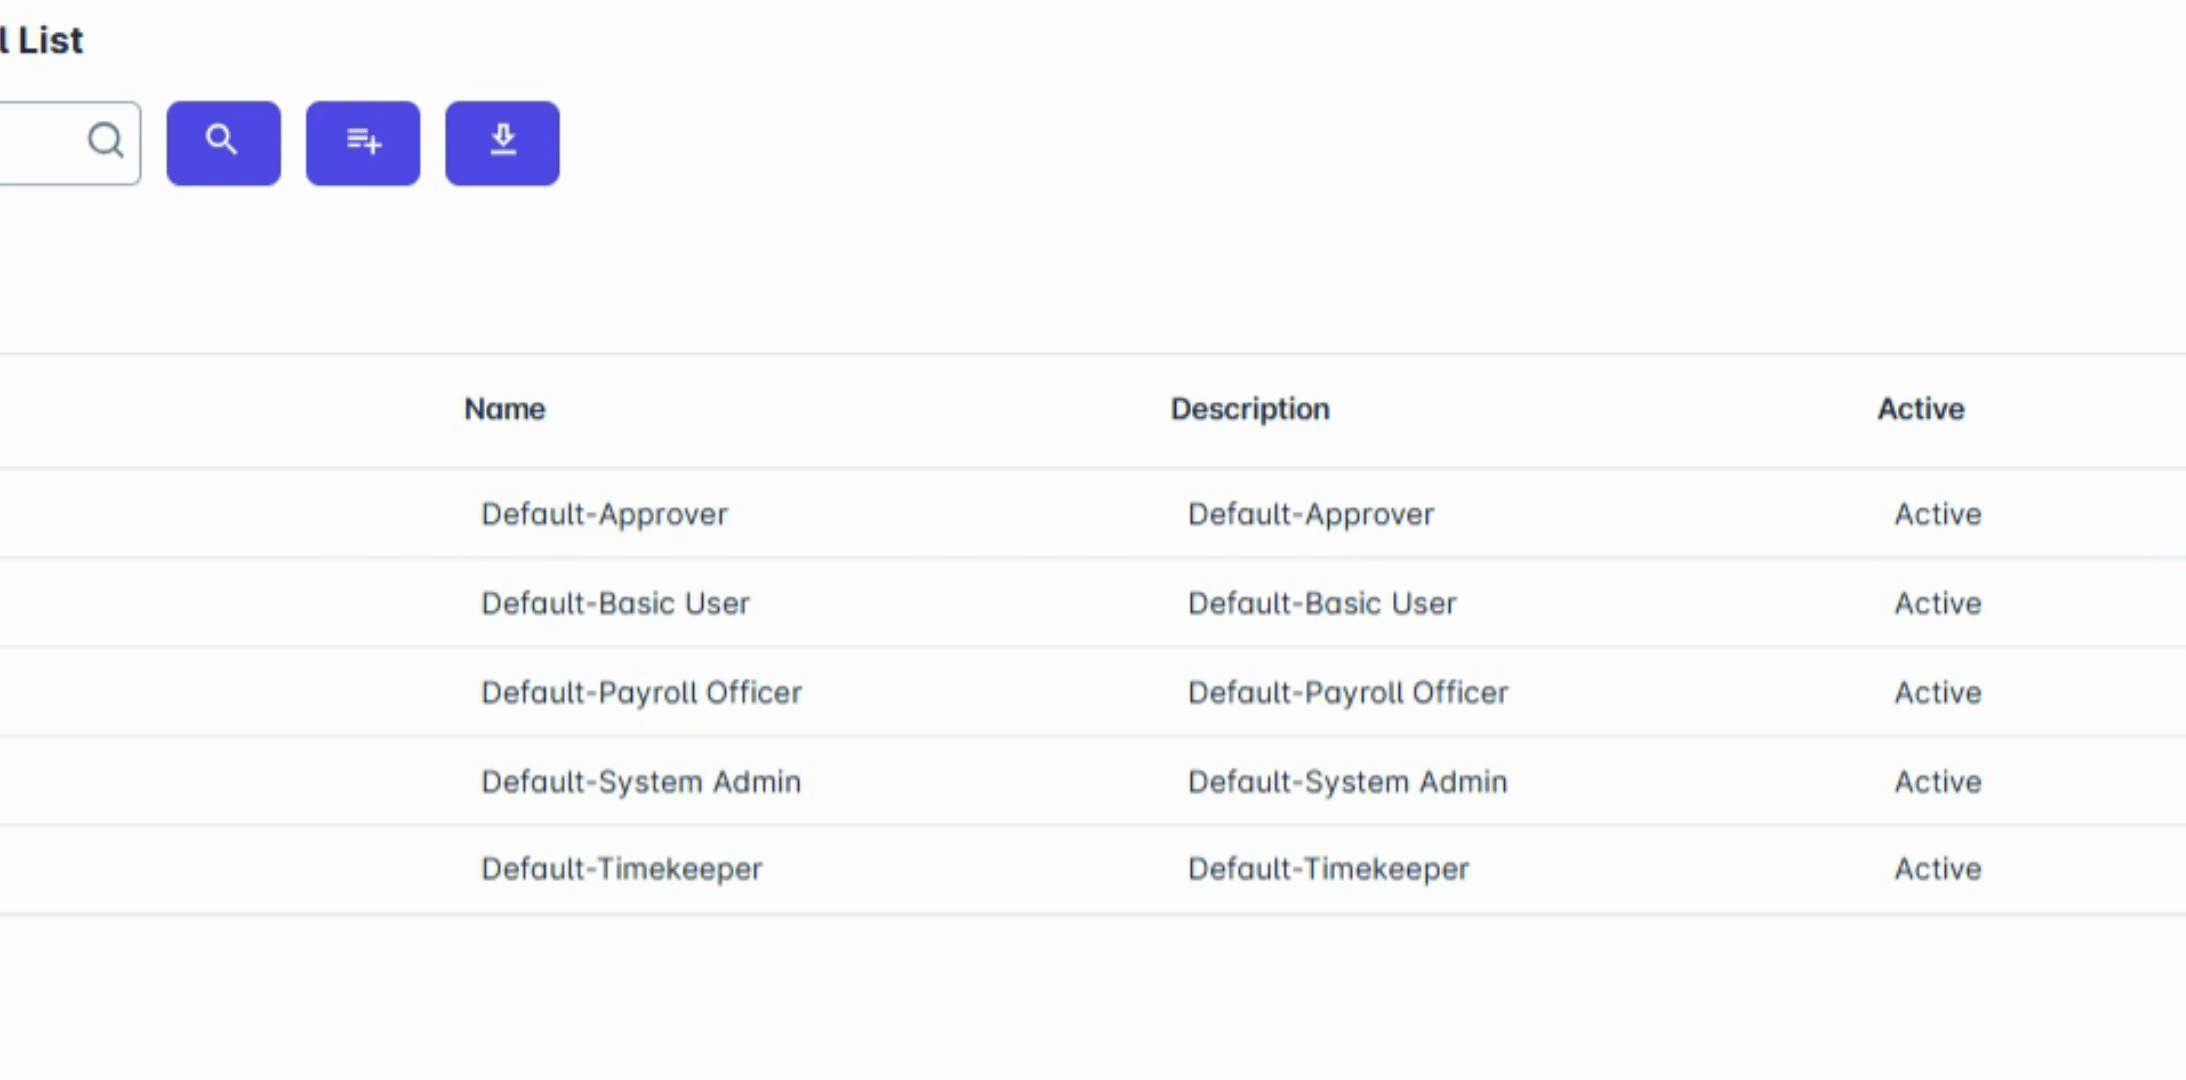Open the Default-Payroll Officer name entry
The width and height of the screenshot is (2186, 1080).
point(641,692)
